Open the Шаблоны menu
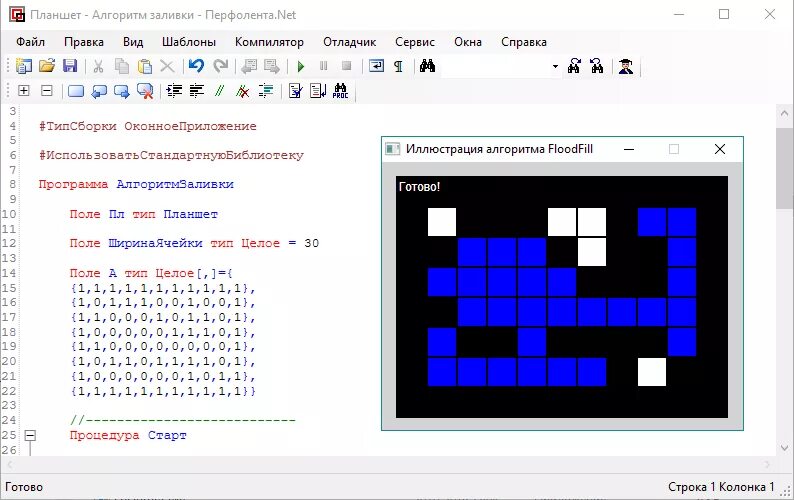 [x=189, y=42]
